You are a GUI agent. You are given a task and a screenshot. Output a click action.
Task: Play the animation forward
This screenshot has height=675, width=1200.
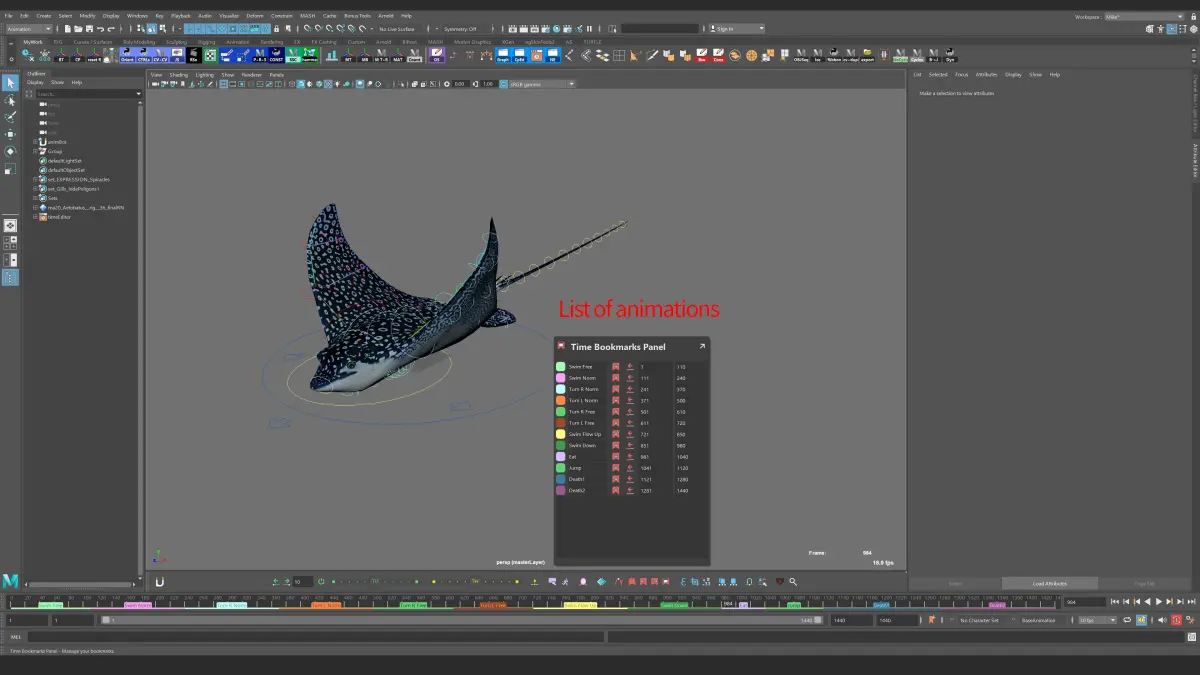click(1159, 602)
